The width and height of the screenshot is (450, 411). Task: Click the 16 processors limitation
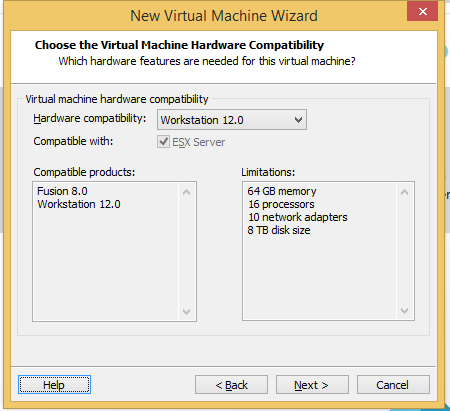click(x=281, y=204)
